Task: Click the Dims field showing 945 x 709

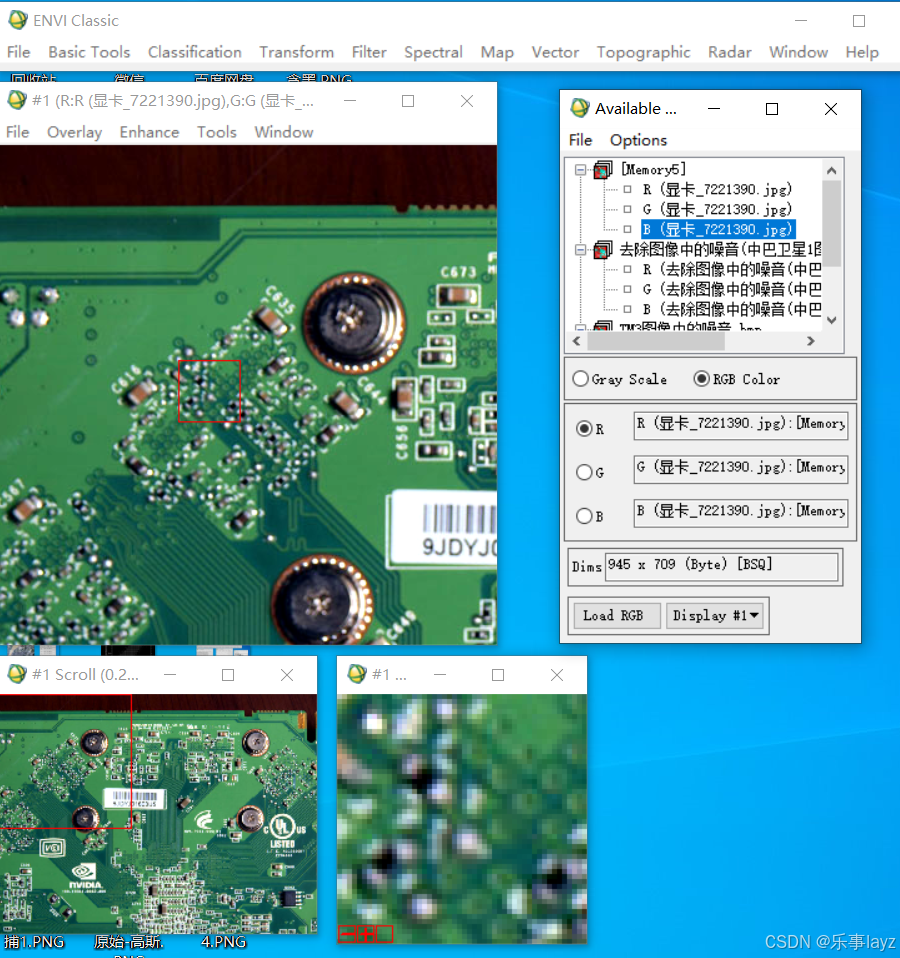Action: [x=722, y=566]
